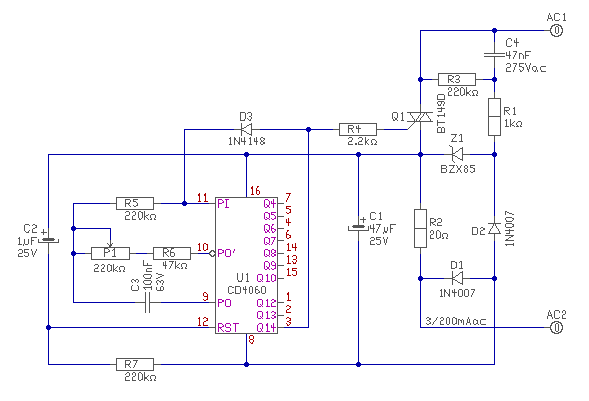Click the RST pin label on U1
The height and width of the screenshot is (401, 589).
[228, 328]
